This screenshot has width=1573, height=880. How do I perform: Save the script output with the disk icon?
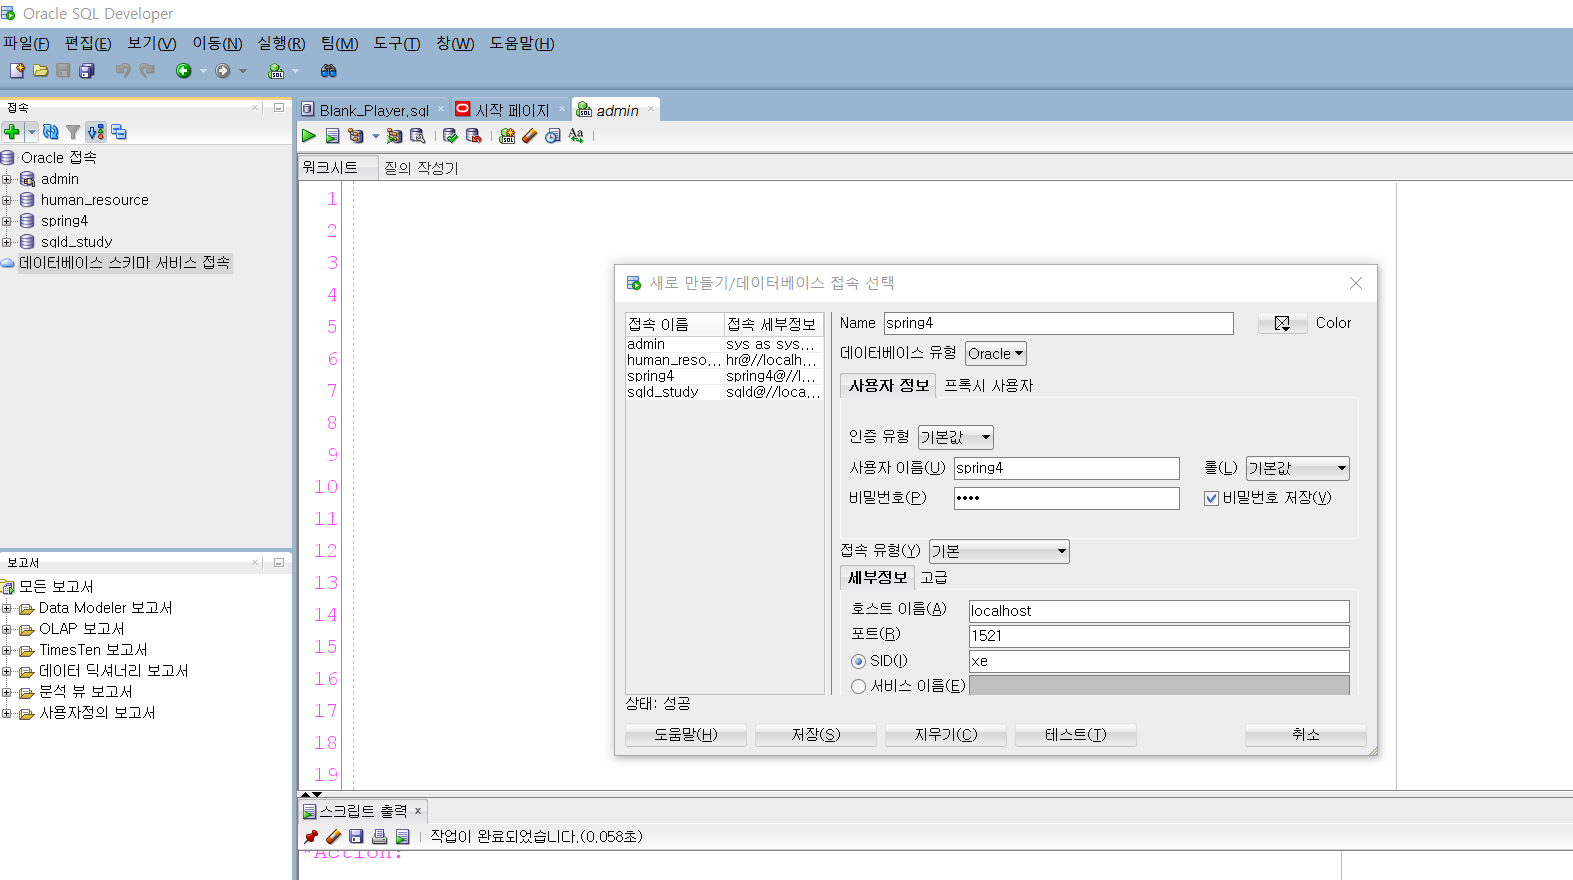(x=356, y=837)
